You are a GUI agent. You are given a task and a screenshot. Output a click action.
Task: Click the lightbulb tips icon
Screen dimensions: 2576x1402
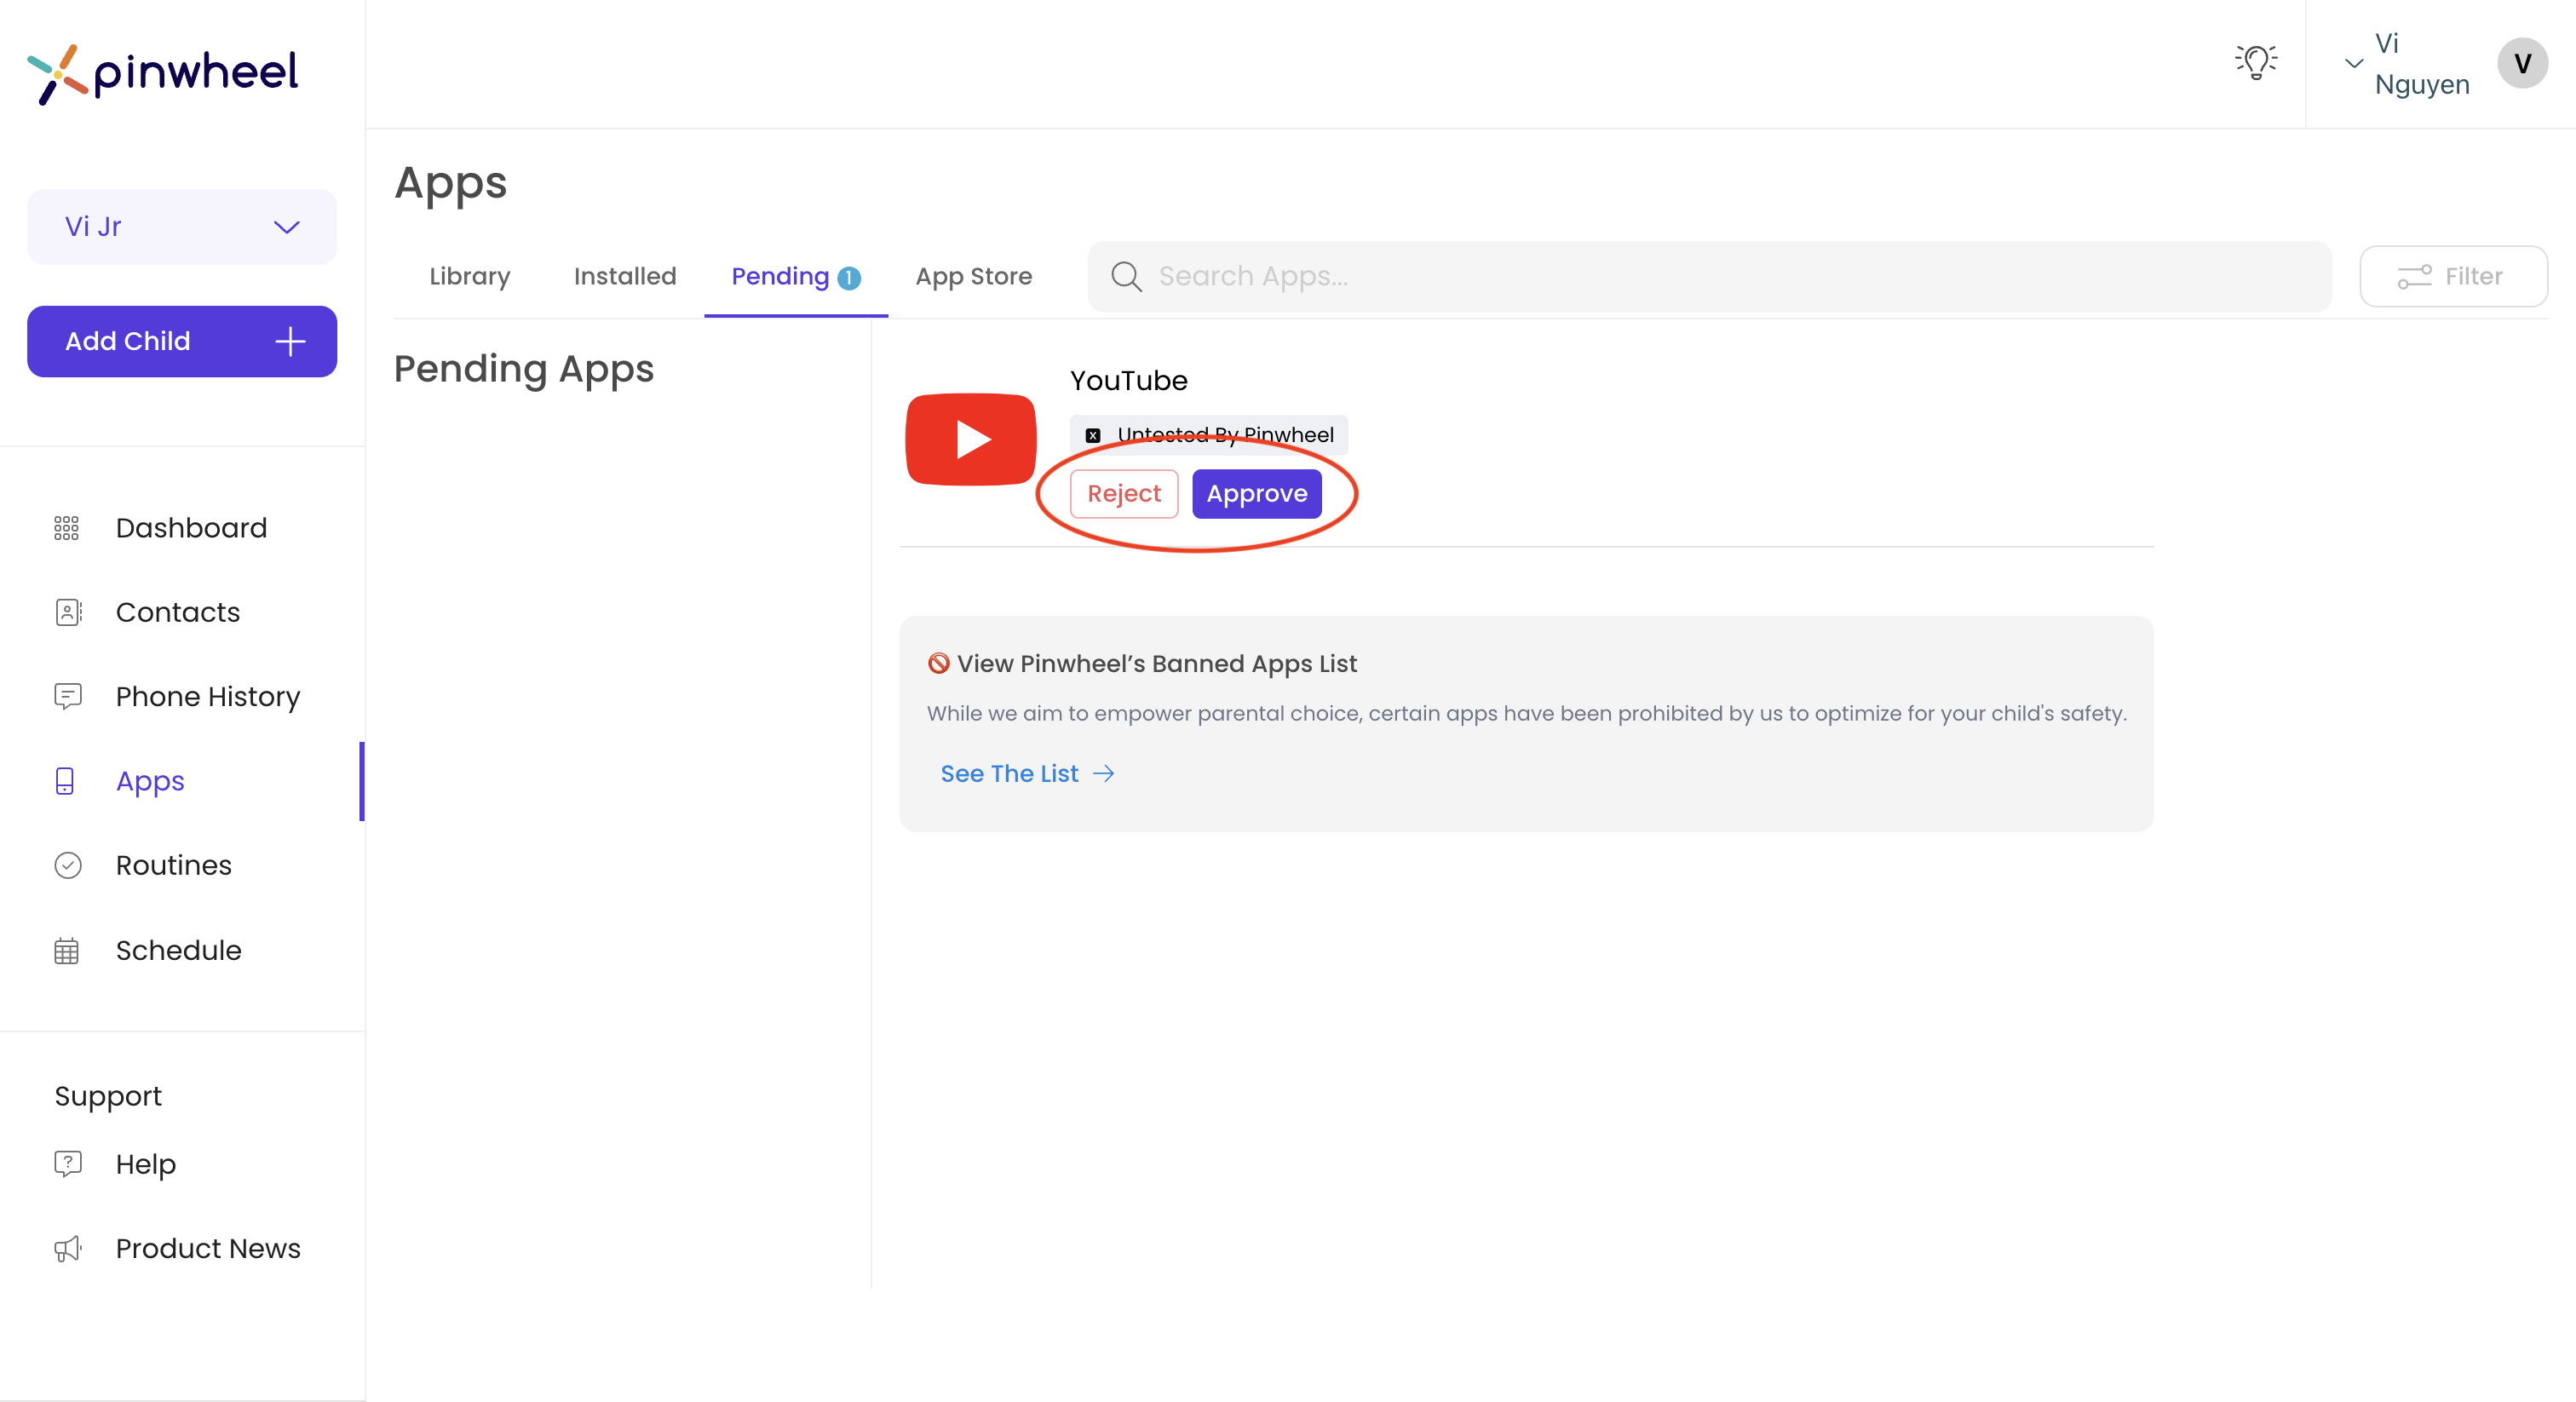[2256, 62]
